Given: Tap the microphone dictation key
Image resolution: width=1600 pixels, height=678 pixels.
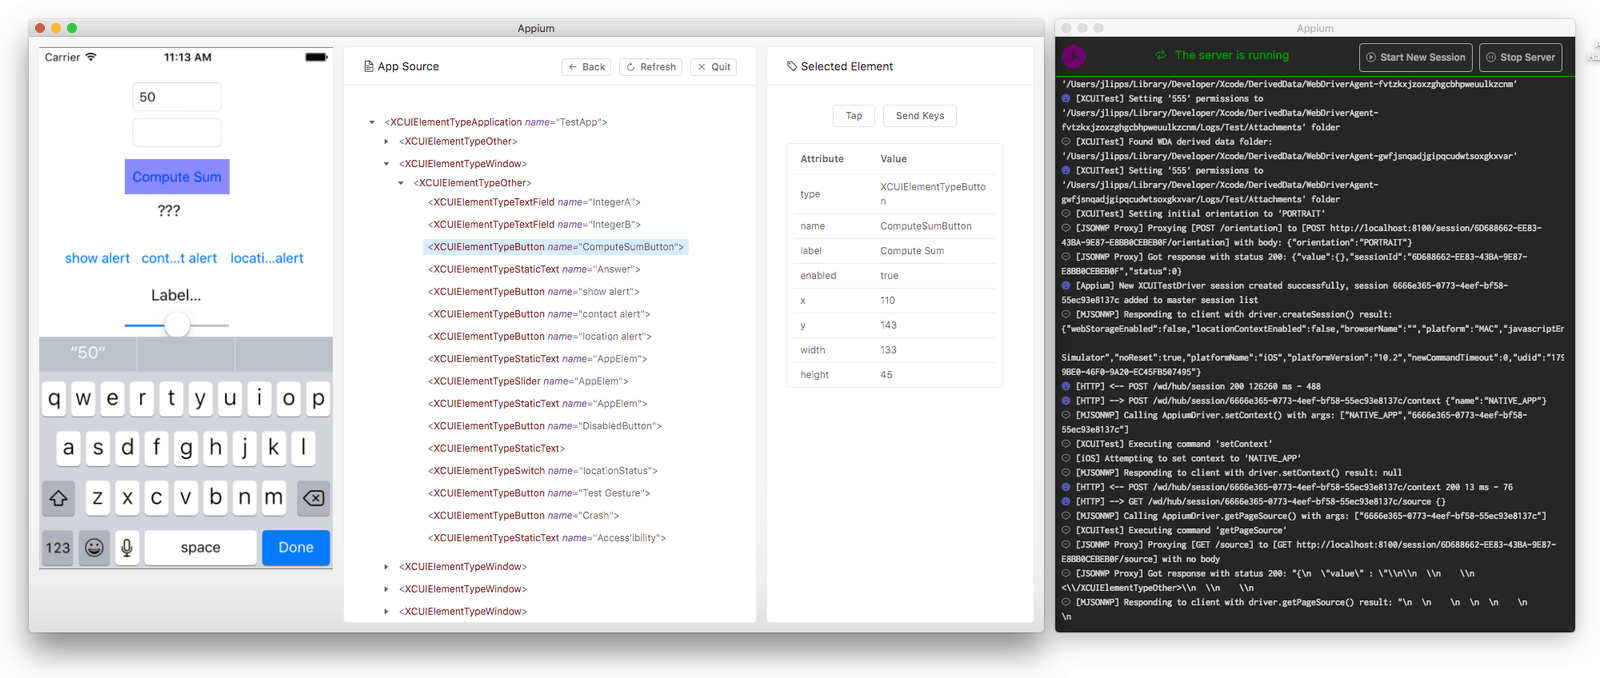Looking at the screenshot, I should (x=127, y=547).
